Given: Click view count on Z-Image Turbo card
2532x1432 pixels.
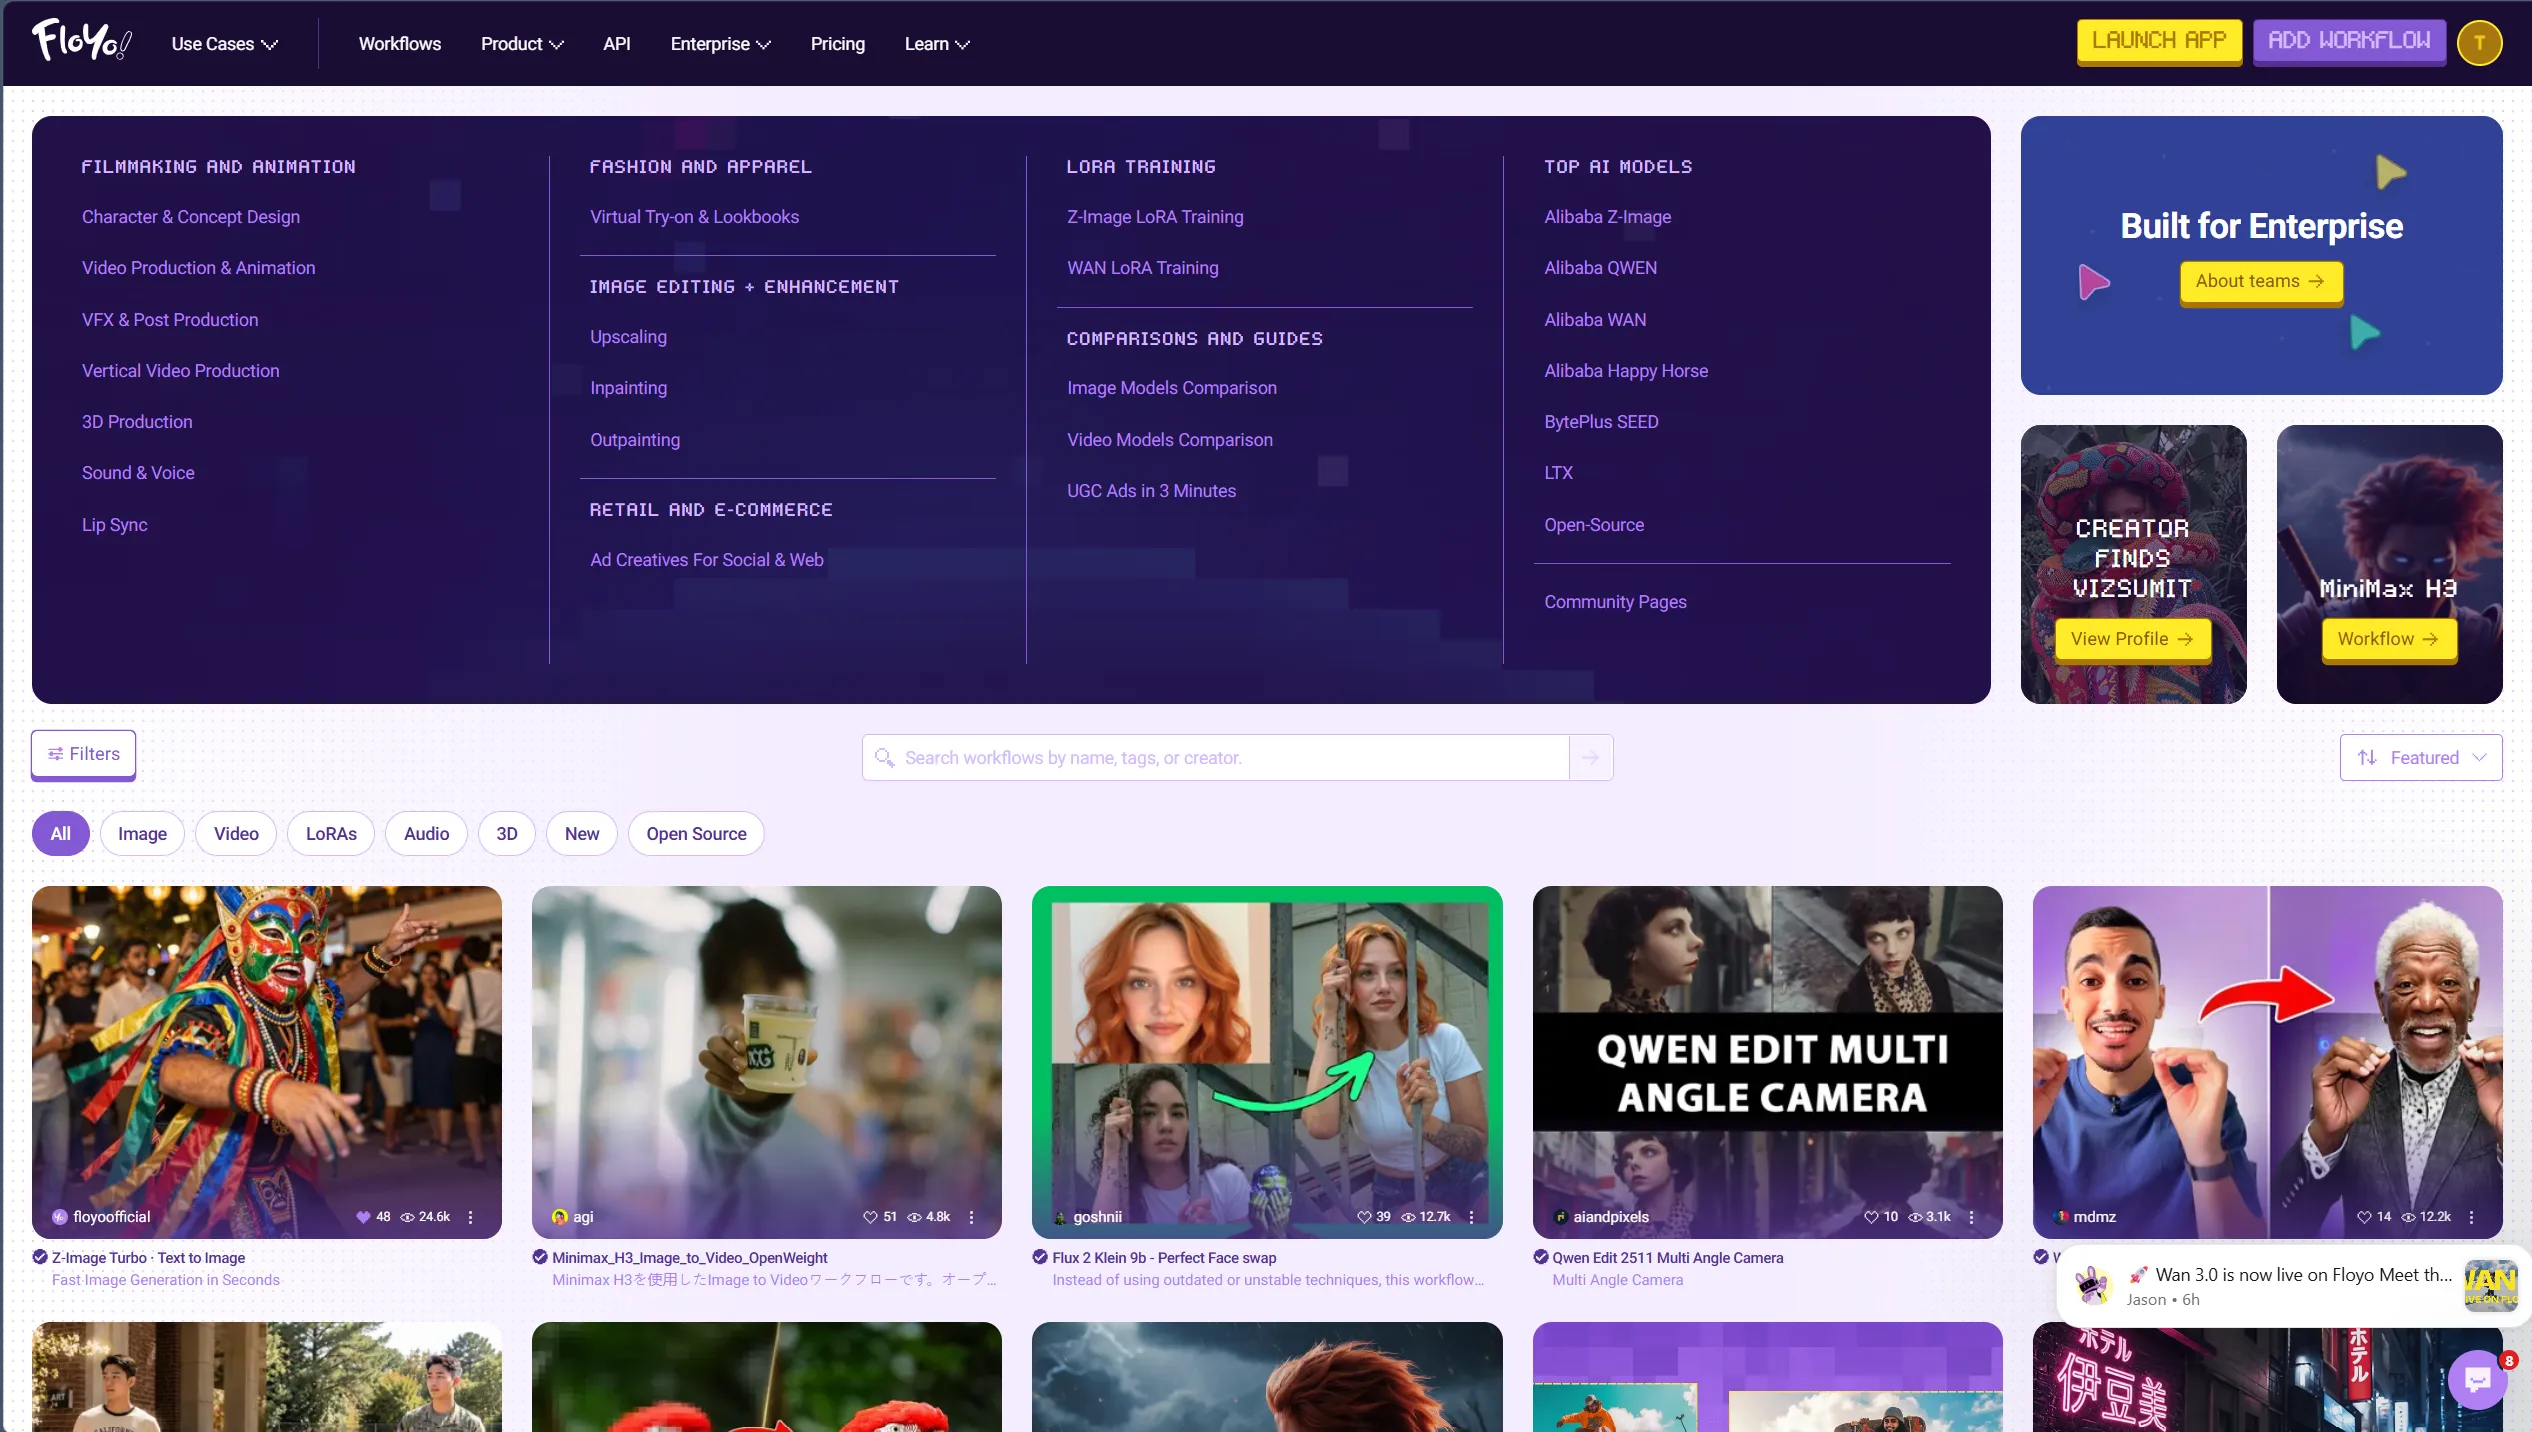Looking at the screenshot, I should tap(425, 1217).
